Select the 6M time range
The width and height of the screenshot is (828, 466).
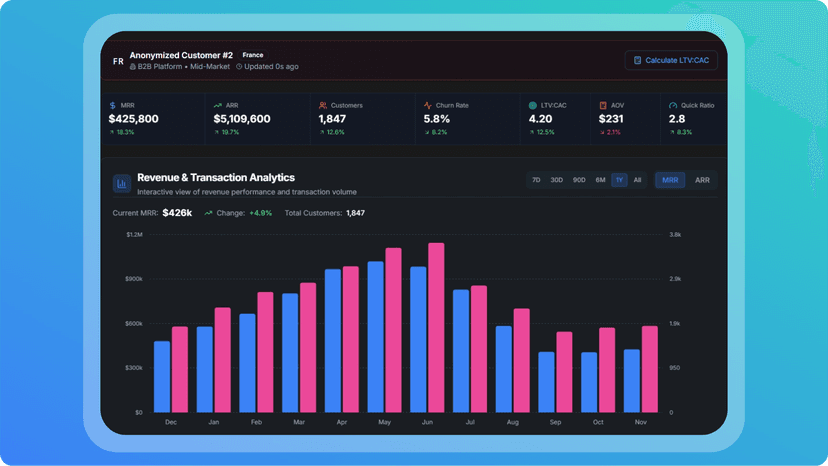(x=600, y=180)
